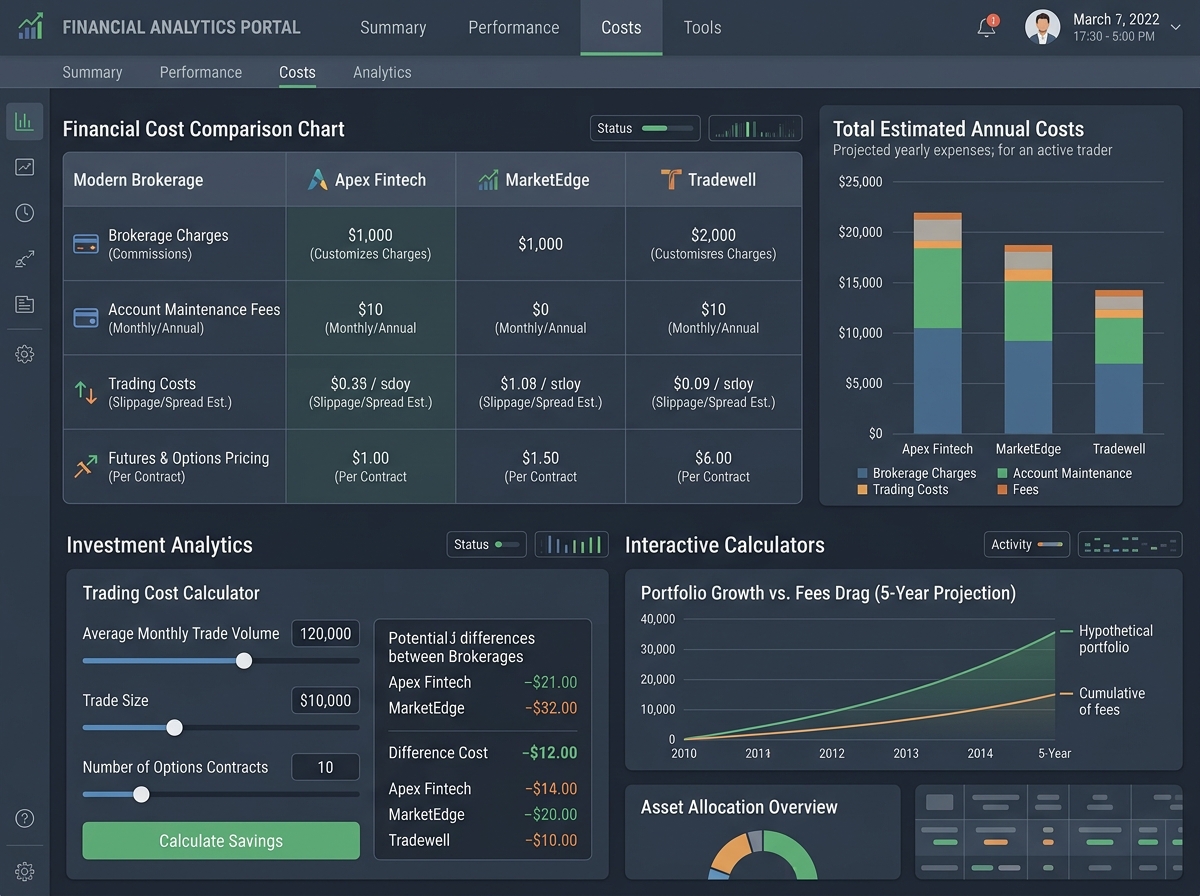The height and width of the screenshot is (896, 1200).
Task: Click the Trade Size input field
Action: coord(326,700)
